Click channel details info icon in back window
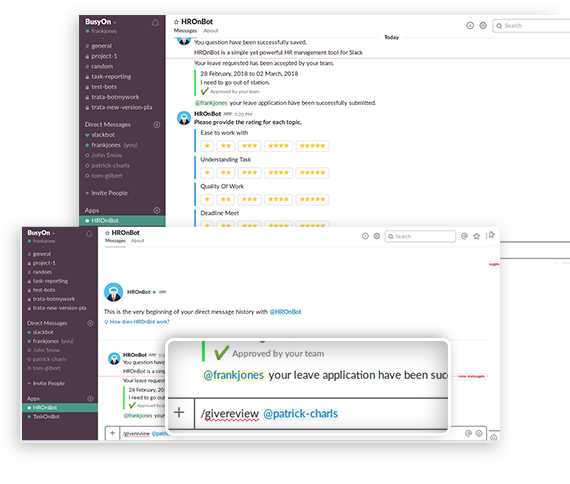 click(470, 25)
